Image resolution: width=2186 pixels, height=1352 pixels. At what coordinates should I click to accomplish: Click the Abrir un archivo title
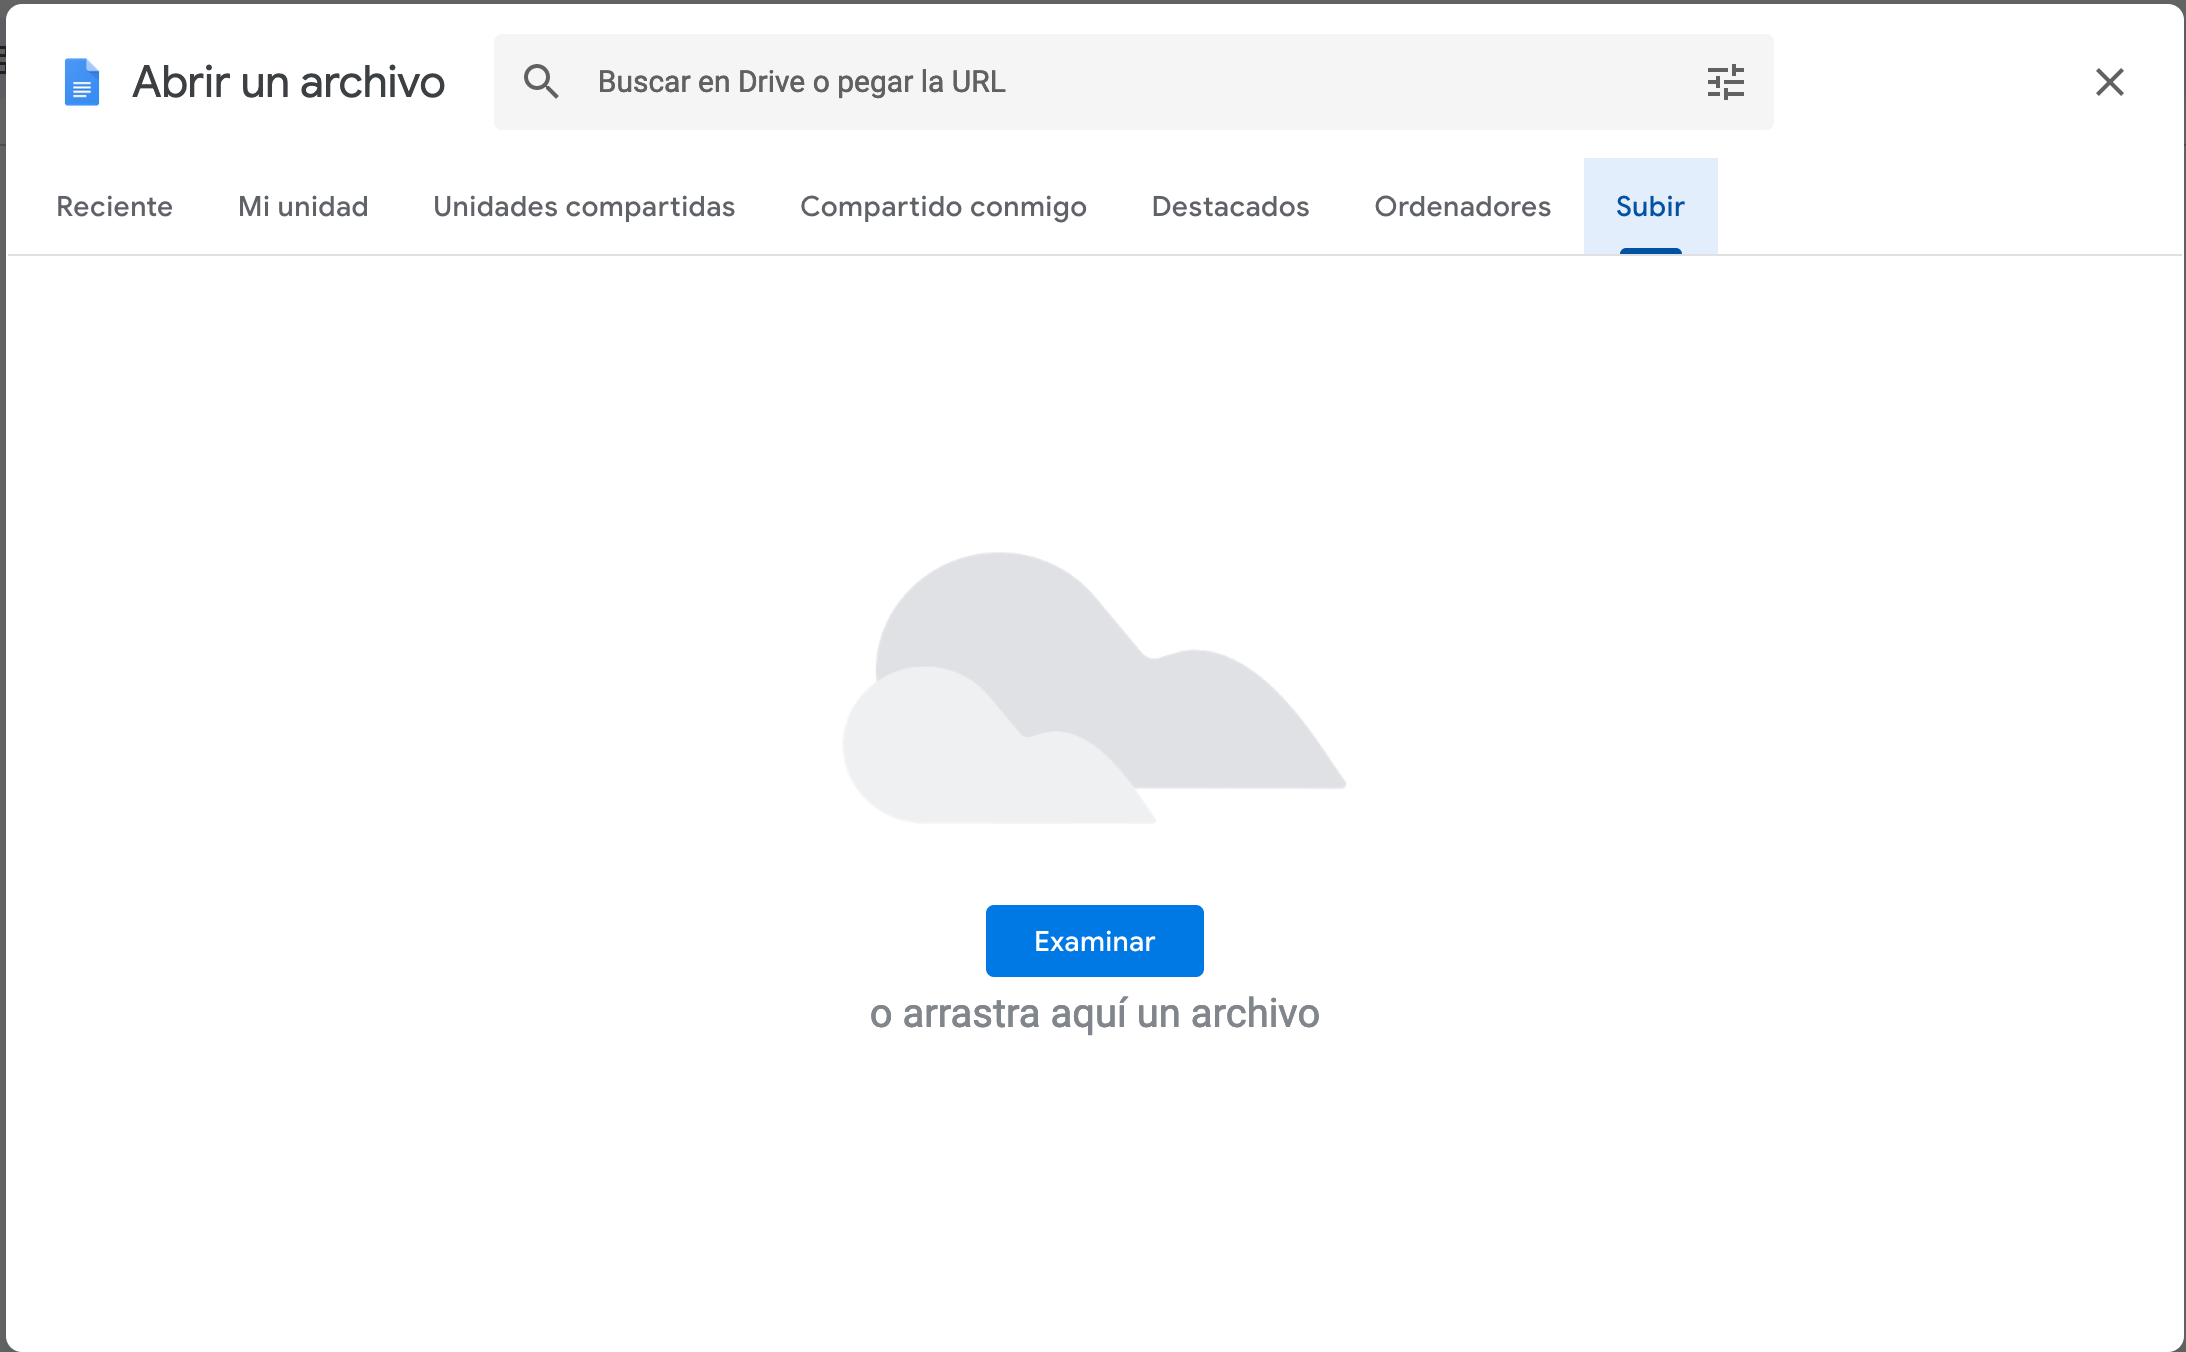tap(288, 82)
